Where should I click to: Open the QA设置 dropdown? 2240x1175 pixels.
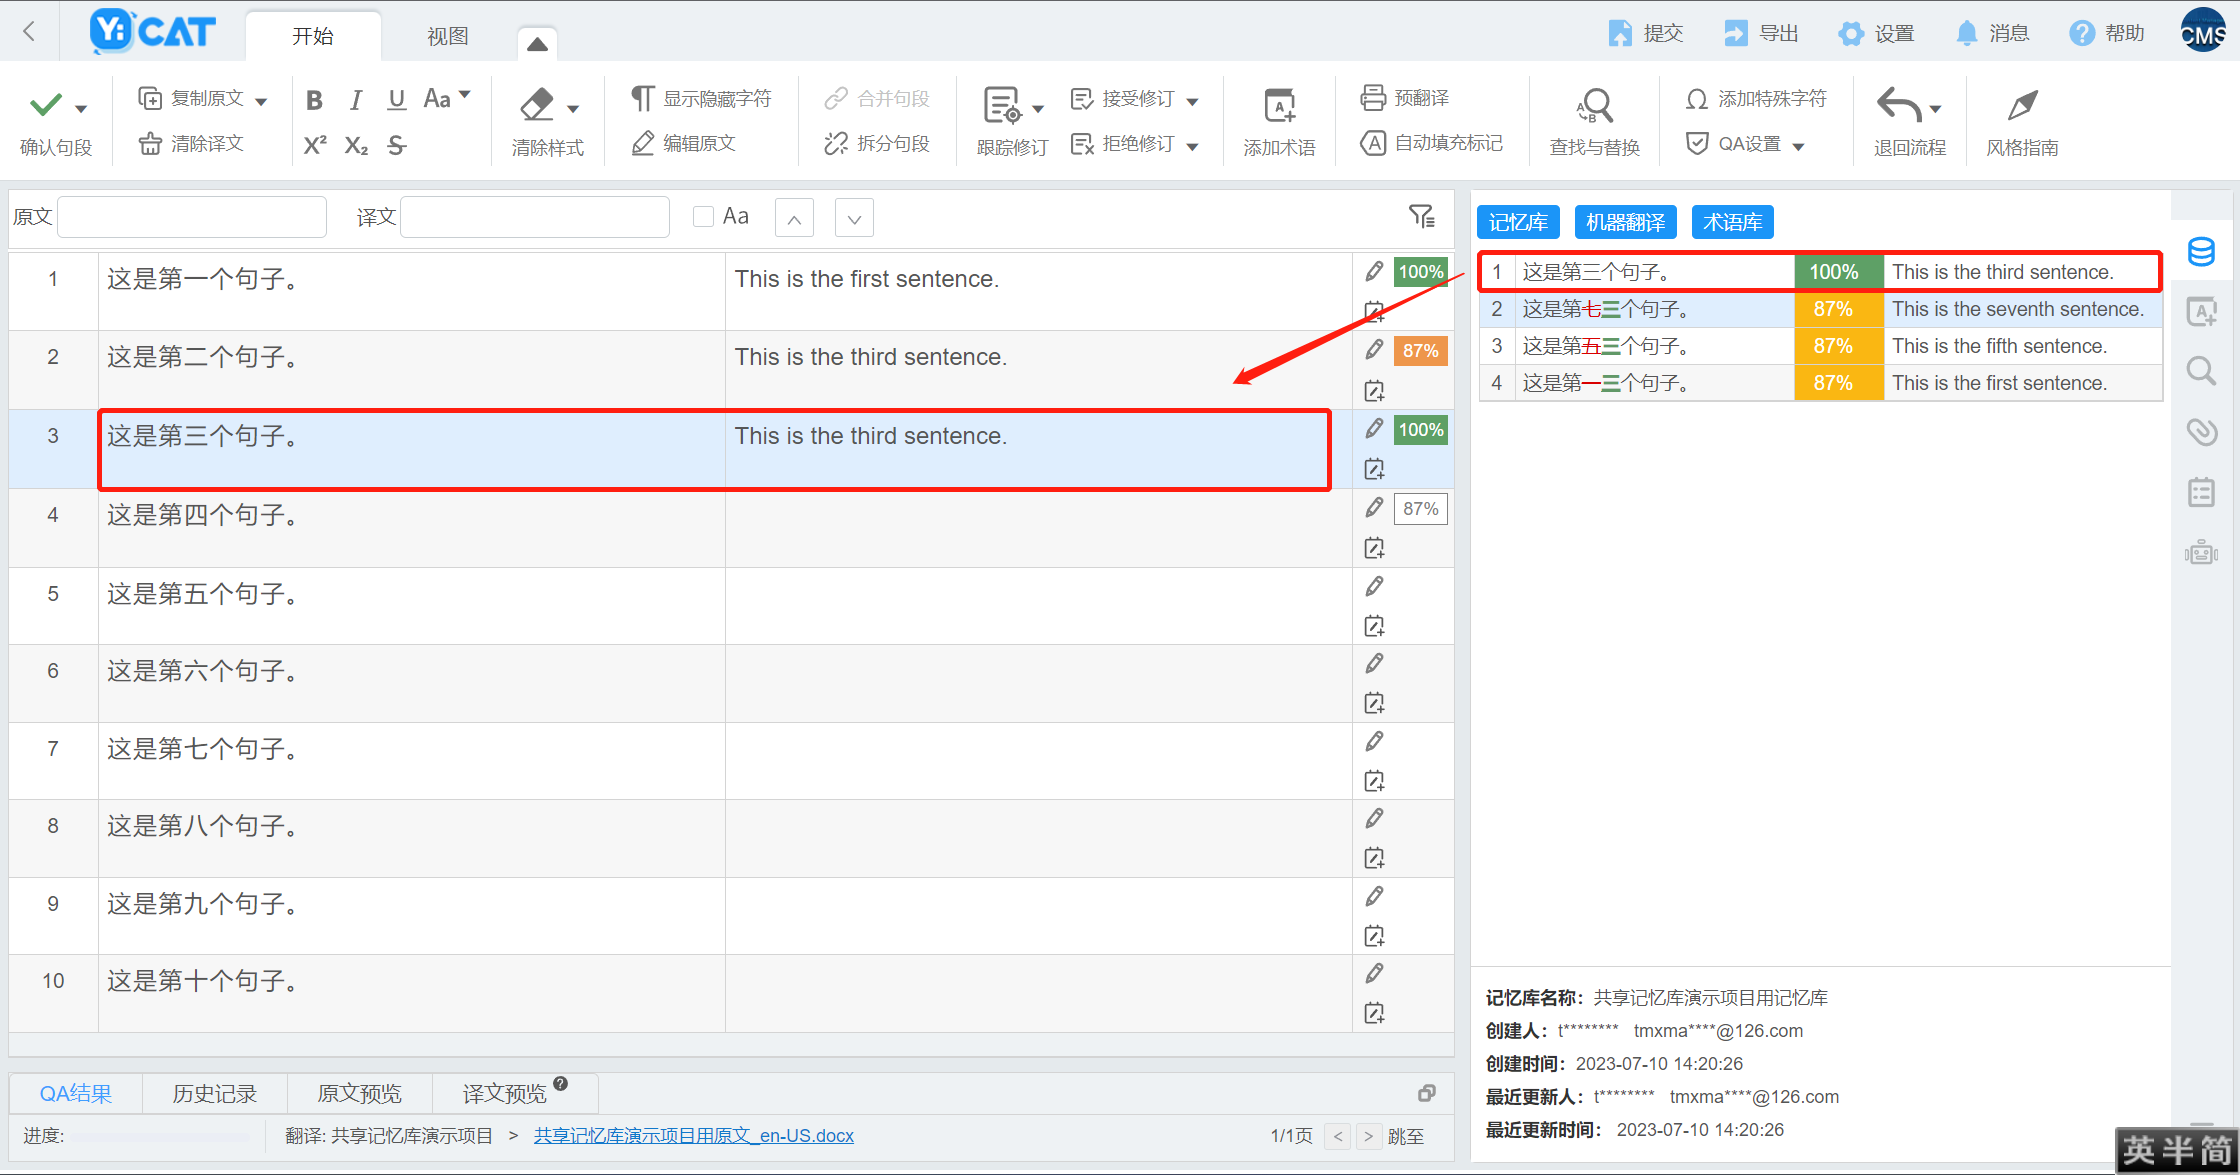[1798, 146]
